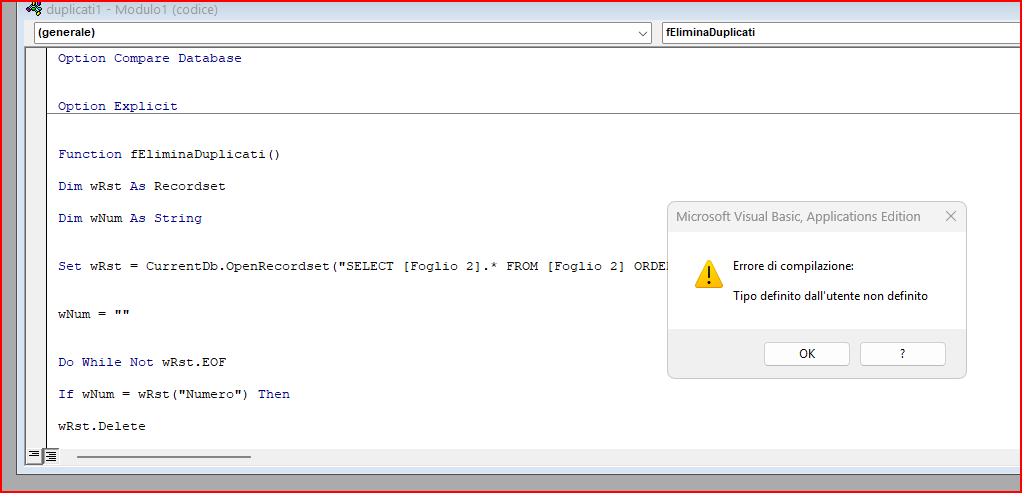Click the "Microsoft Visual Basic, Applications Edition" dialog title
This screenshot has height=493, width=1022.
(798, 217)
